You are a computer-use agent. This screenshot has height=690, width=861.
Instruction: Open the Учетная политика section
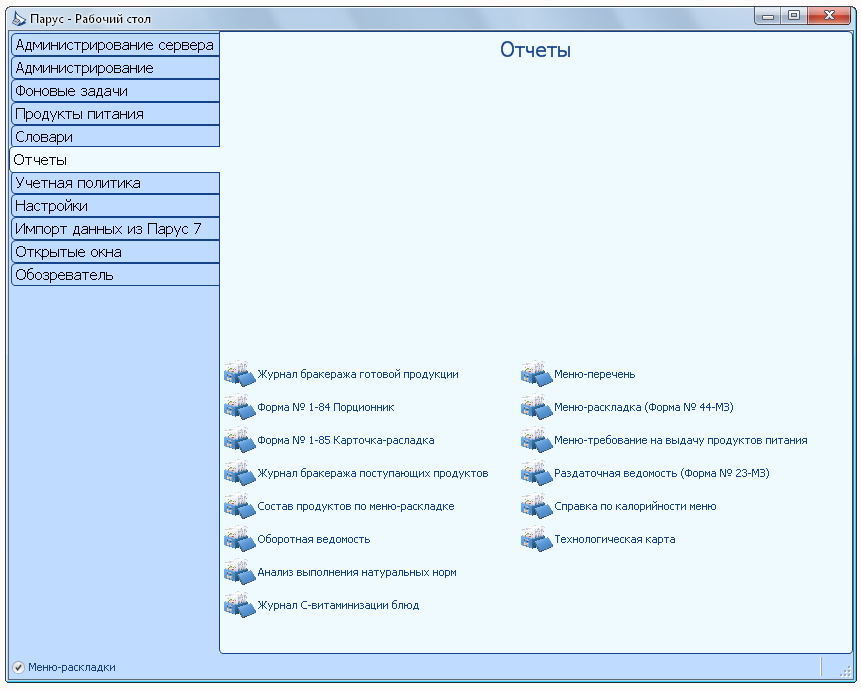[x=115, y=183]
